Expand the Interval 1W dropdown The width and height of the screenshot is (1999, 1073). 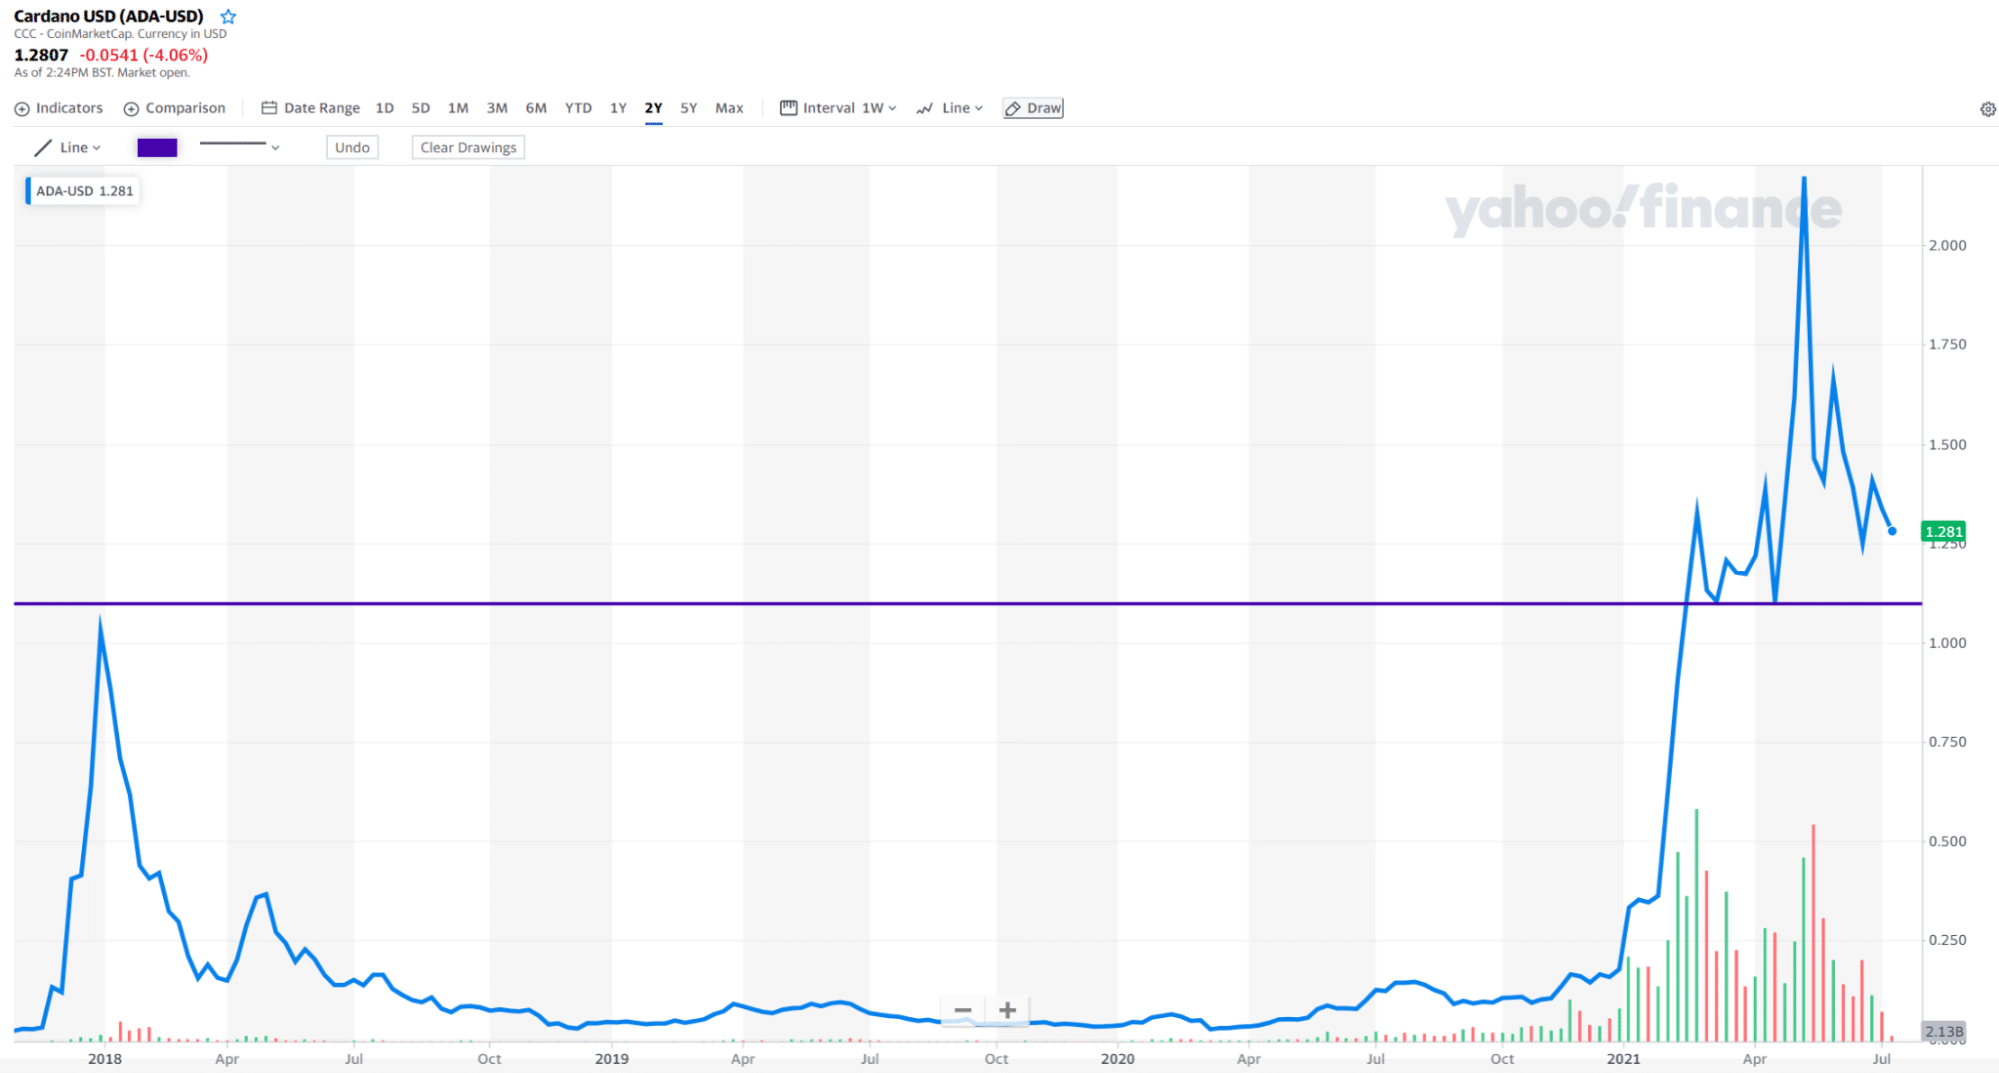coord(838,108)
